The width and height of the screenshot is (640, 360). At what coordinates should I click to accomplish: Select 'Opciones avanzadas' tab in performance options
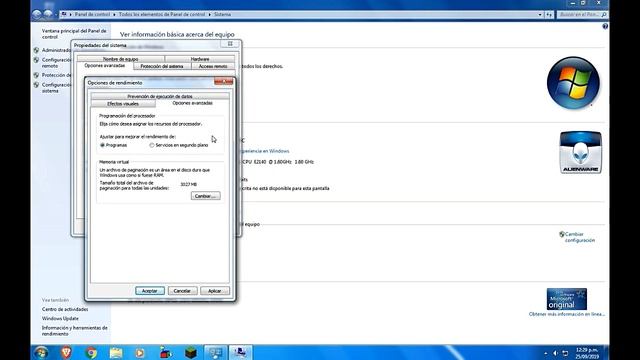tap(192, 103)
